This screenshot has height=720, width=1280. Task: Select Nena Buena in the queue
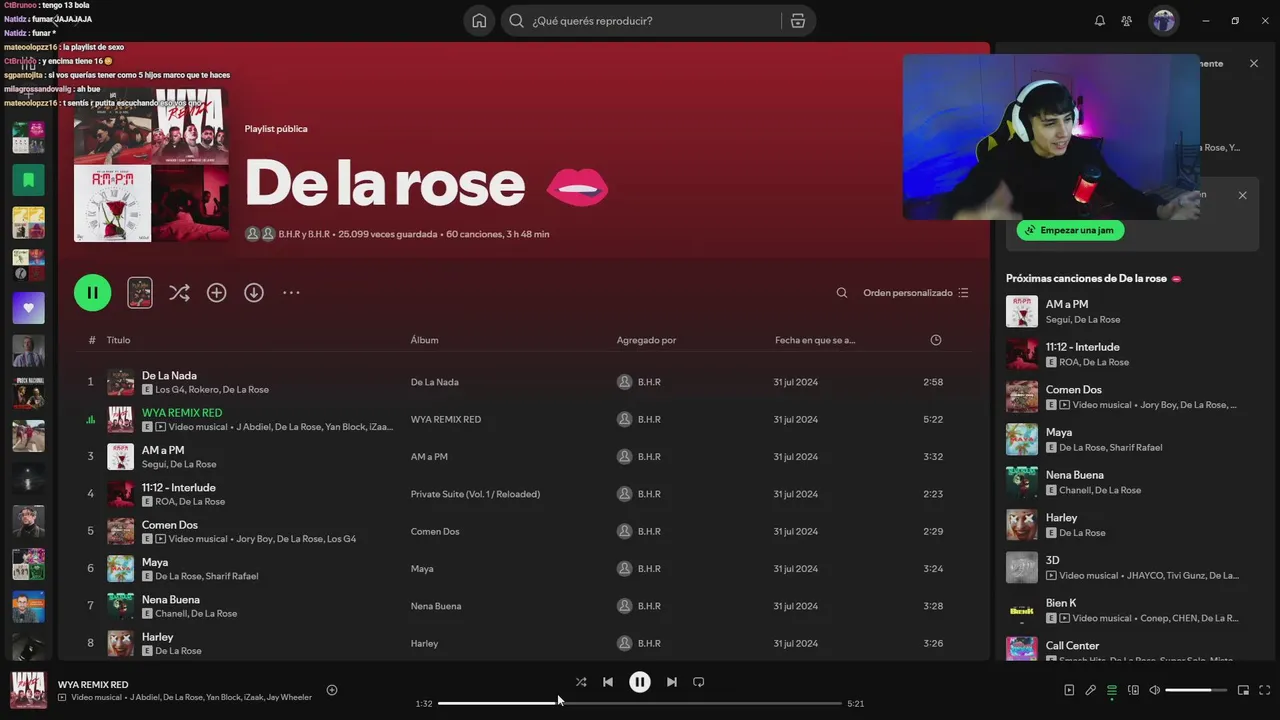click(1132, 482)
